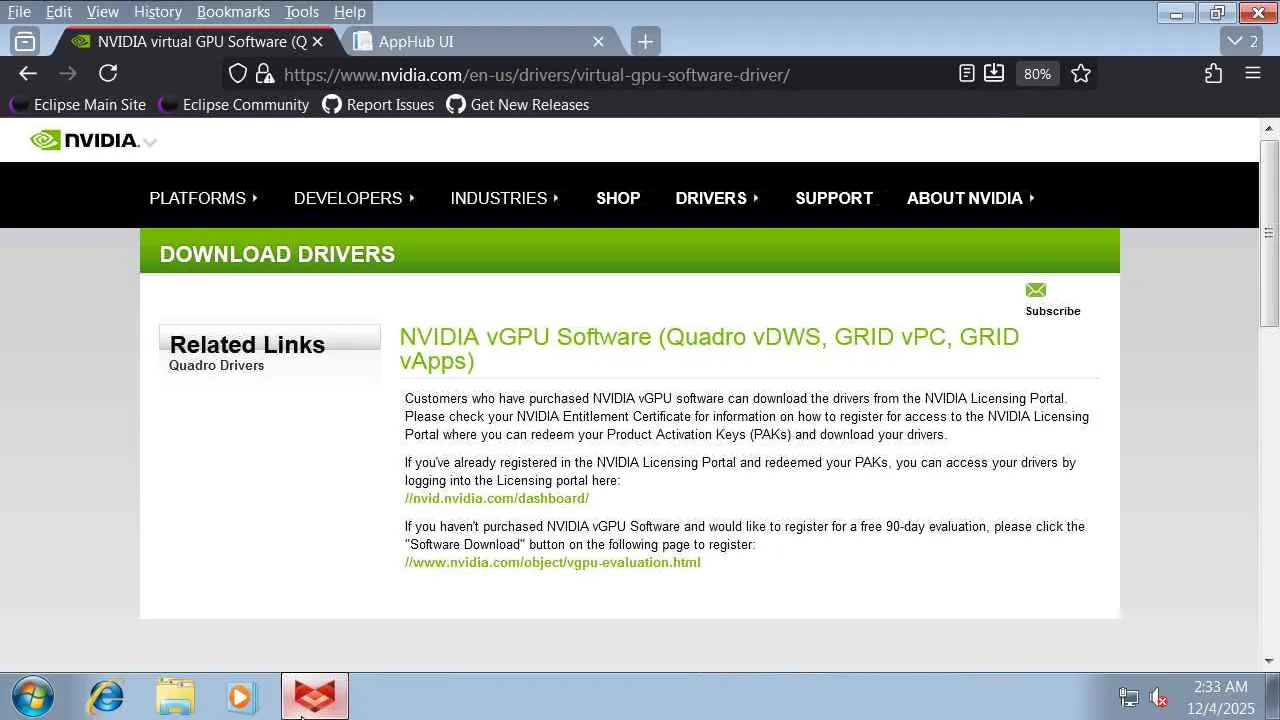Click the Subscribe envelope icon

point(1036,290)
